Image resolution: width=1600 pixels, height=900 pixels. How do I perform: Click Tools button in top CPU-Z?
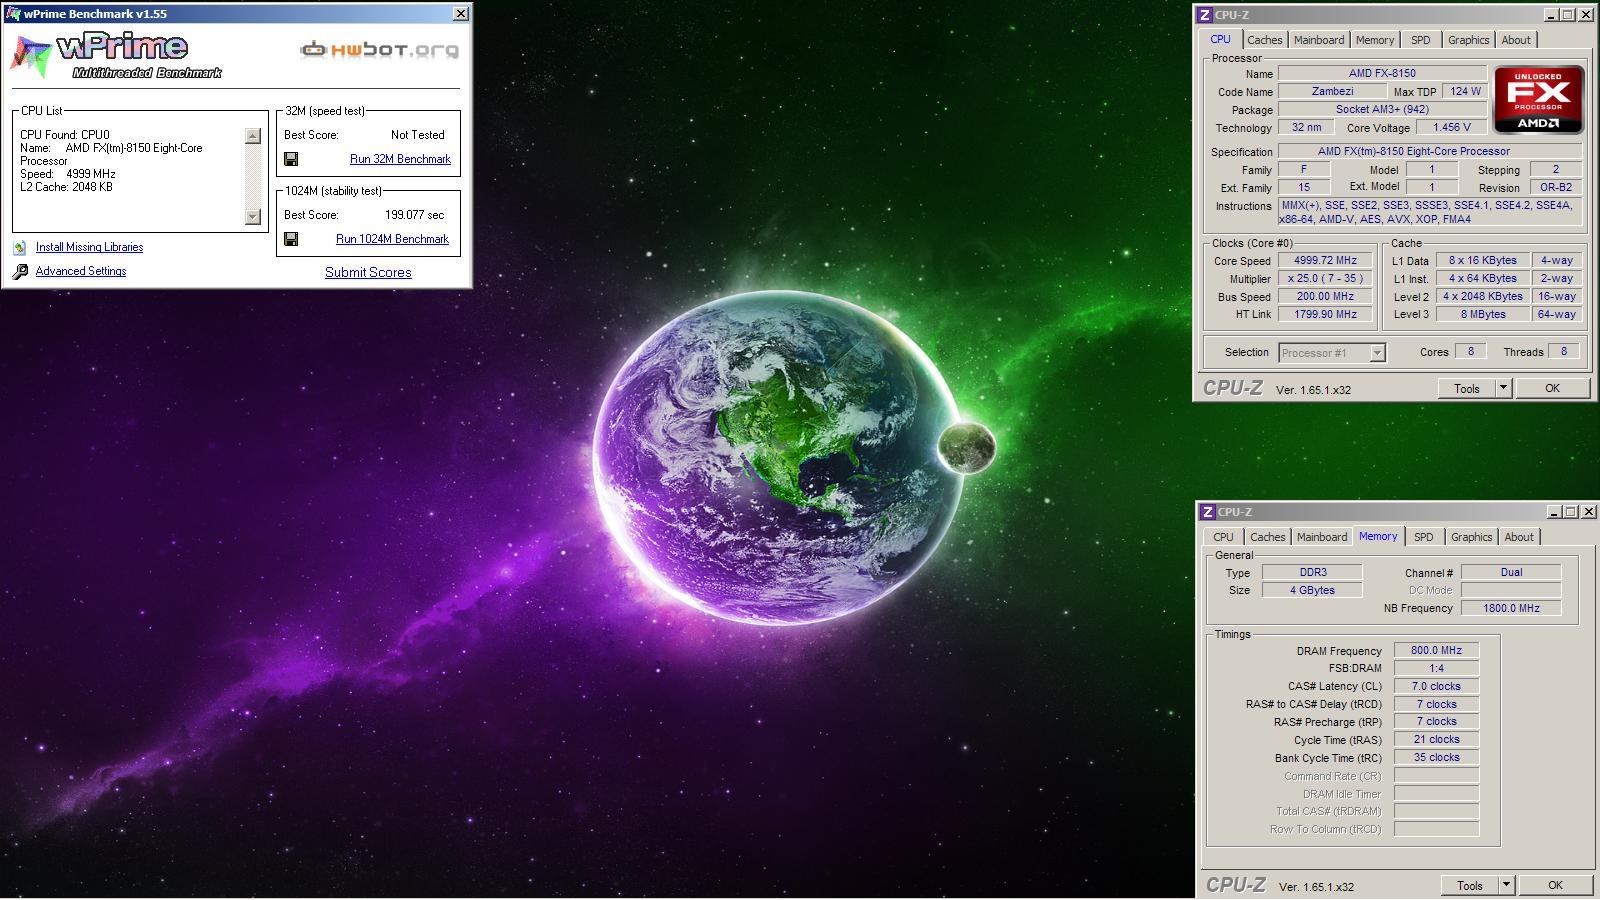point(1467,389)
